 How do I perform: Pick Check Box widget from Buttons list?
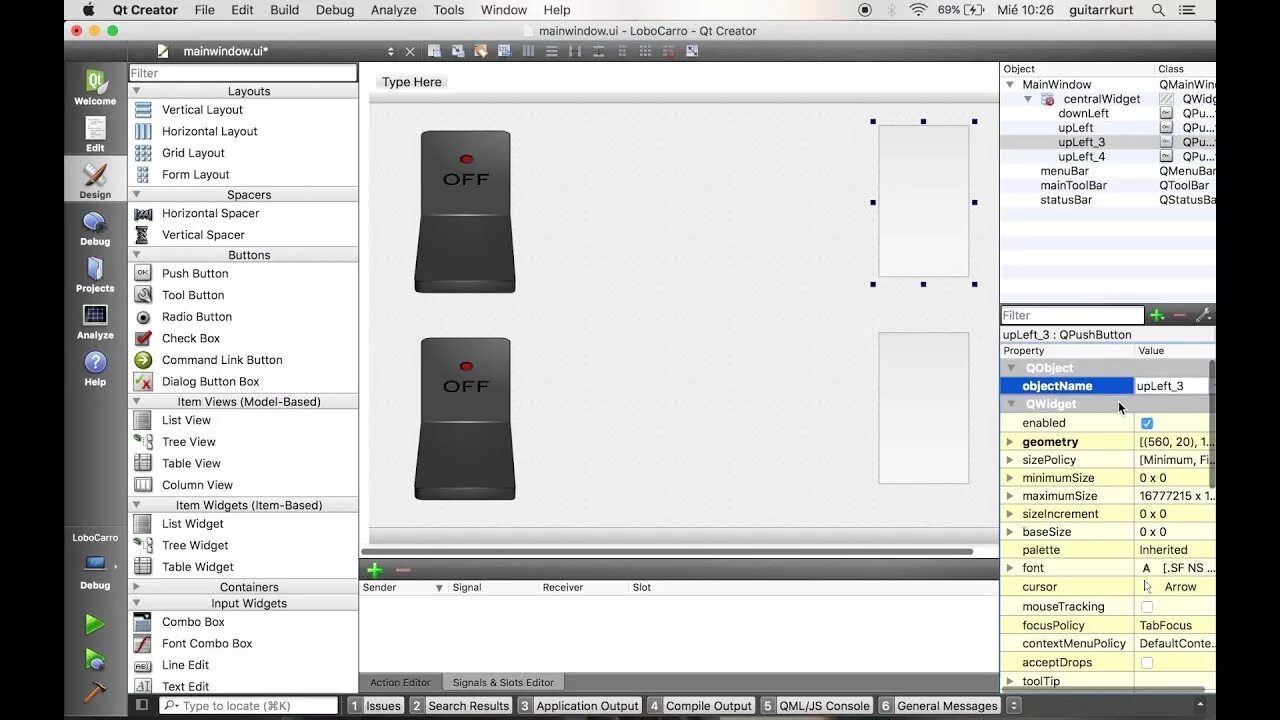(x=191, y=338)
